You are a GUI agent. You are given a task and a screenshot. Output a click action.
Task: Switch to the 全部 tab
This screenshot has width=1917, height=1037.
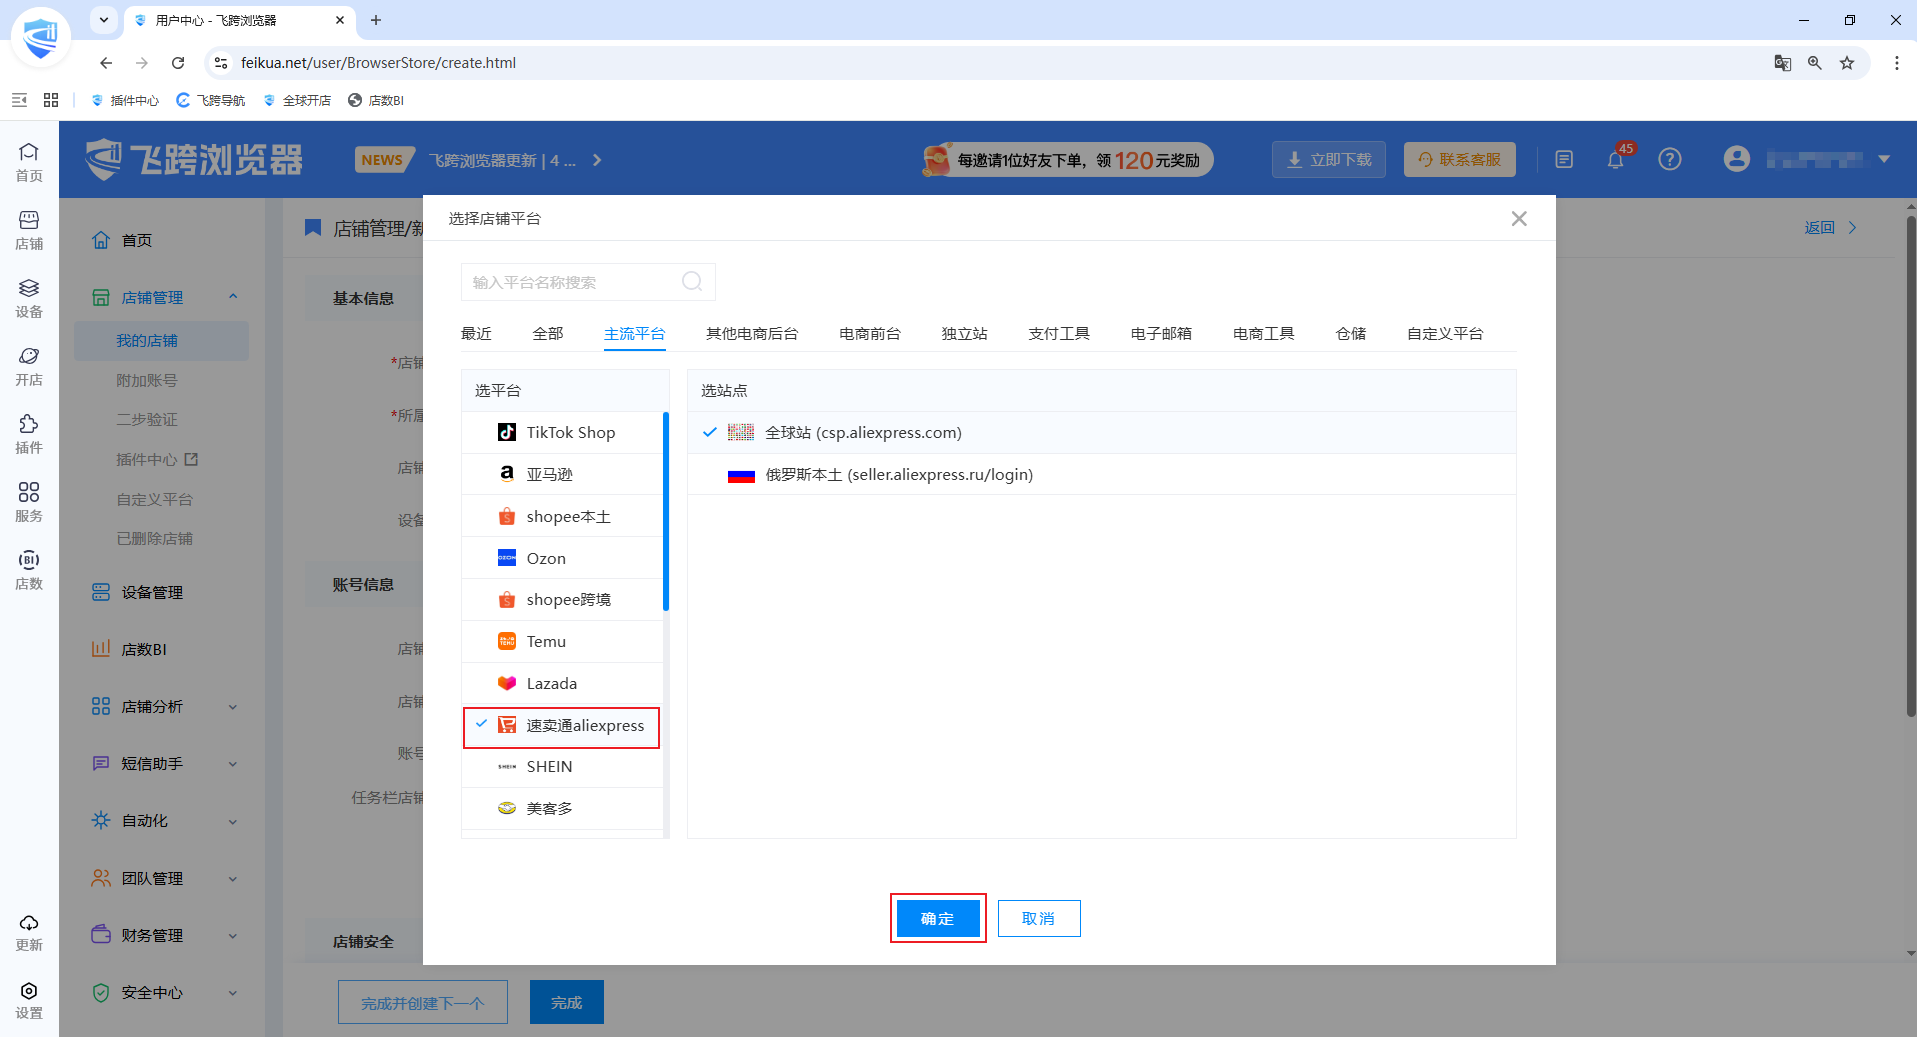coord(548,333)
